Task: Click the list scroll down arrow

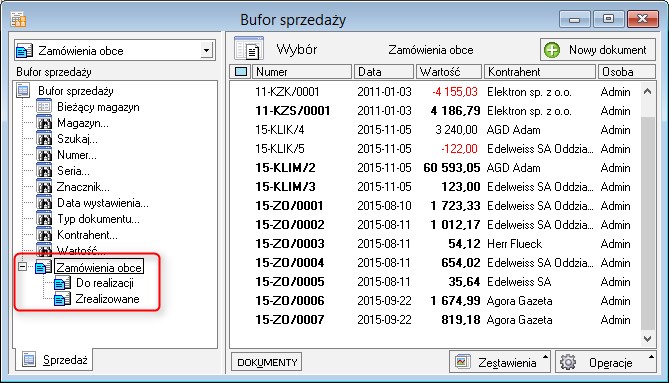Action: (647, 339)
